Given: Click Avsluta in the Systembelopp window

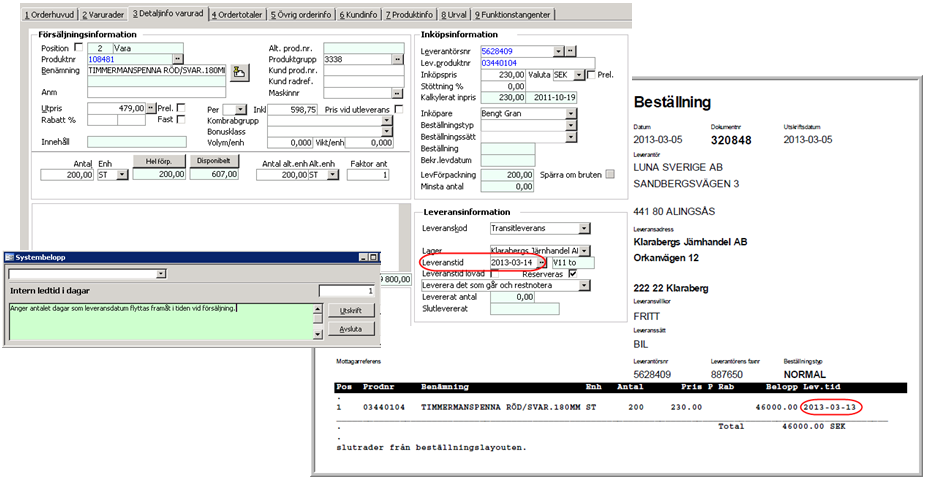Looking at the screenshot, I should click(x=351, y=329).
